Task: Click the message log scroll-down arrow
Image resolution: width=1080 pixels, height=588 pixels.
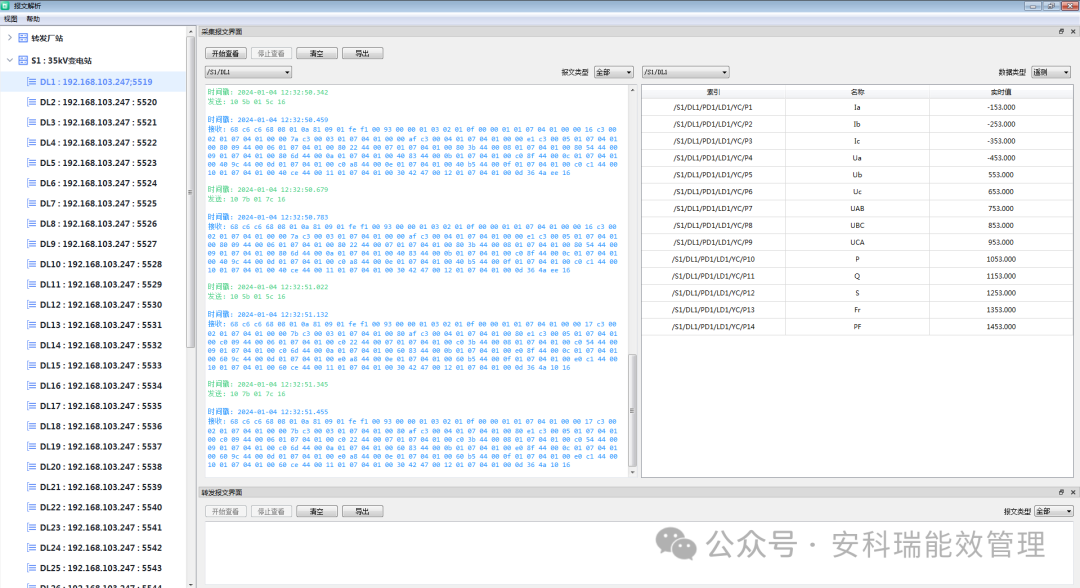Action: tap(632, 473)
